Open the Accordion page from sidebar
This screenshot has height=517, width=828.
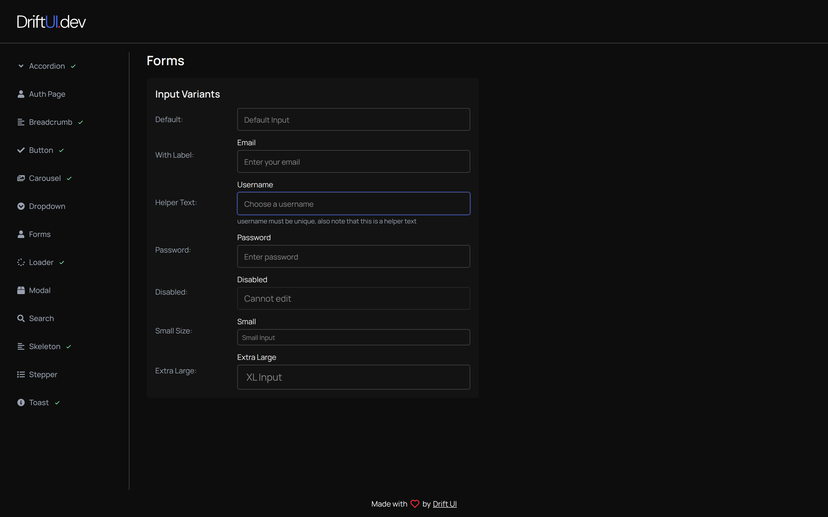[x=47, y=66]
